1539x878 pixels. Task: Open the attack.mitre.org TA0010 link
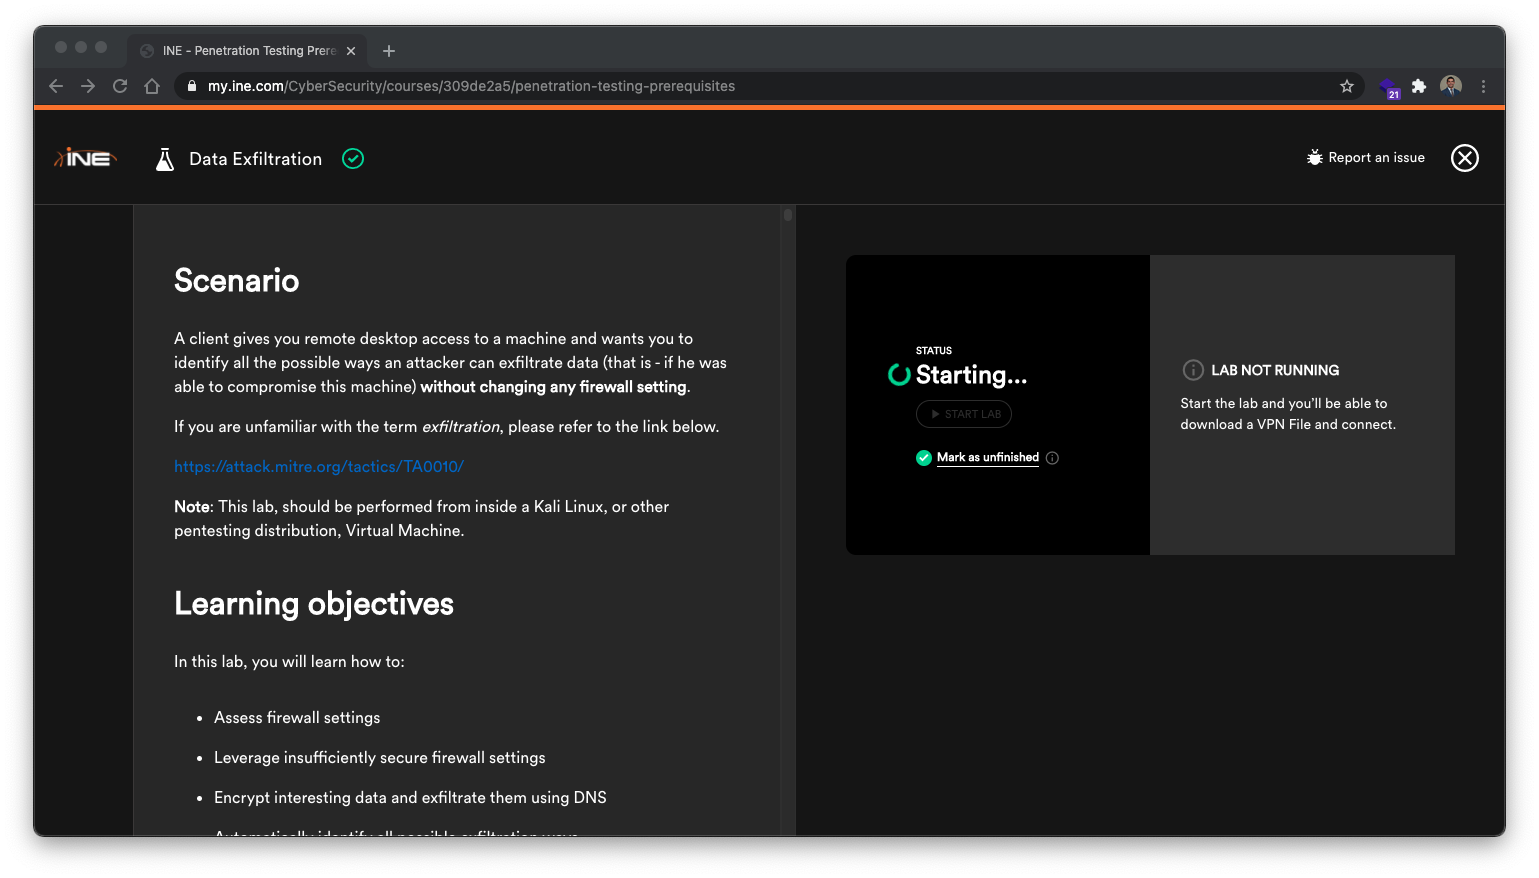point(319,466)
